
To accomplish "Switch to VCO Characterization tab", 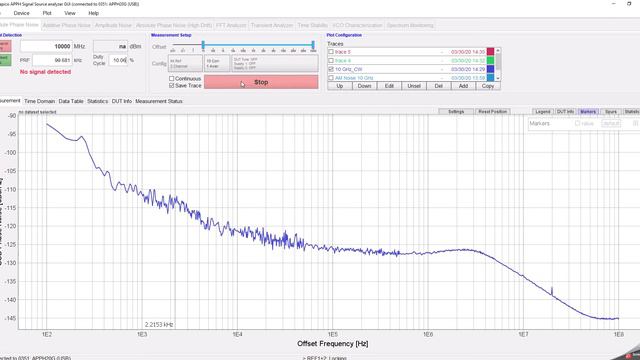I will (x=357, y=25).
